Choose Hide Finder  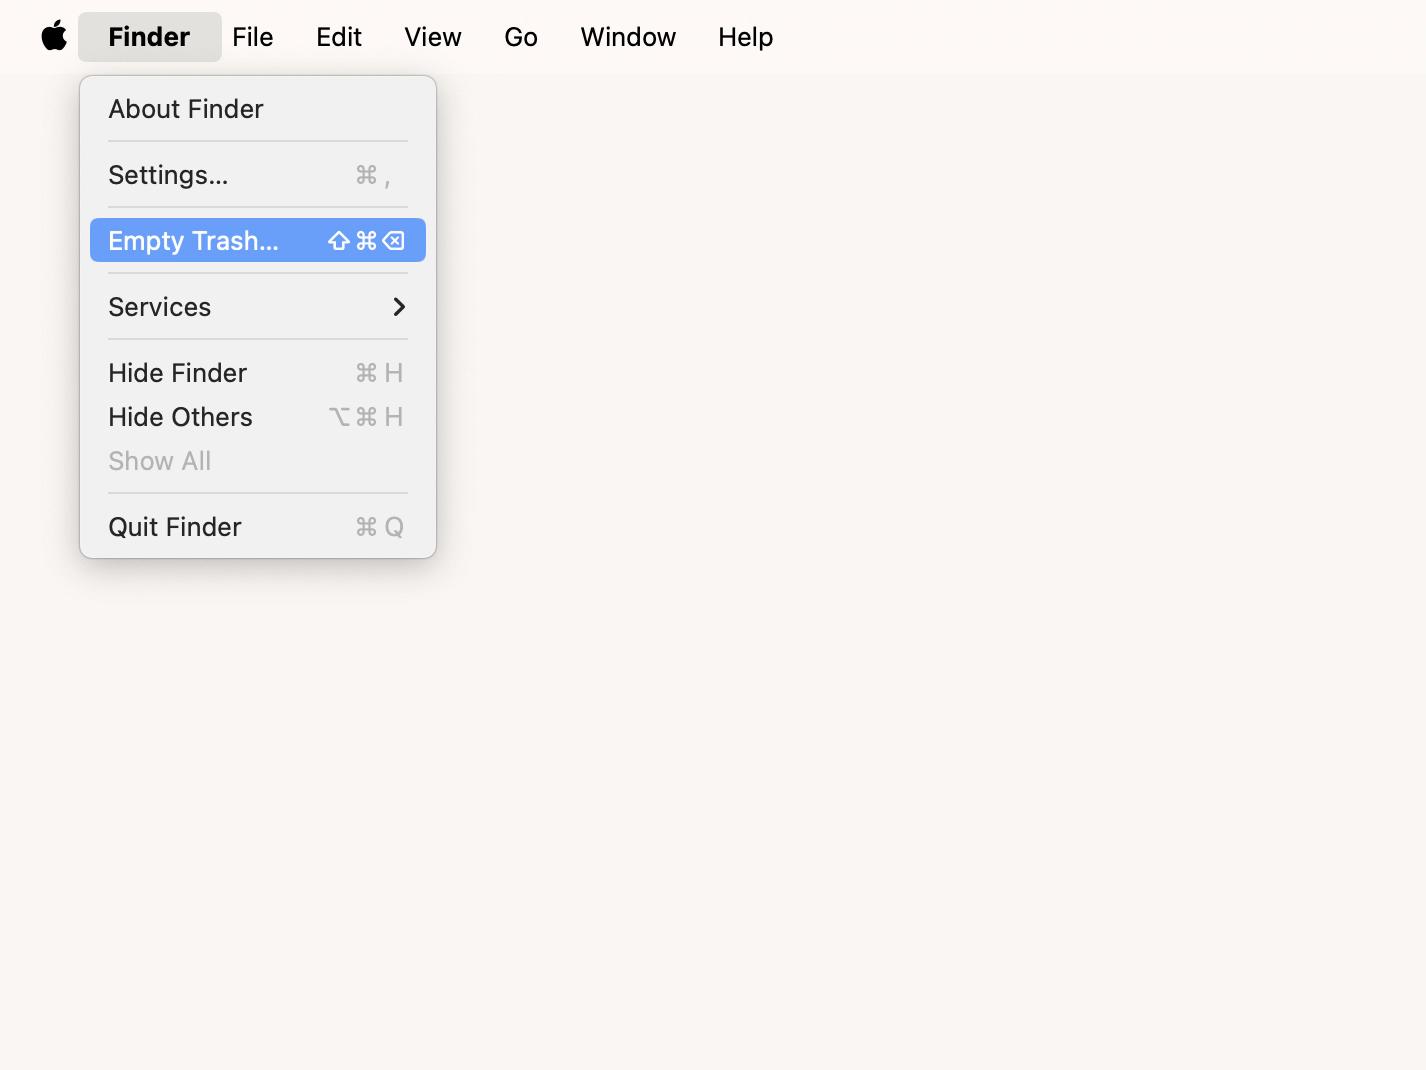tap(258, 373)
